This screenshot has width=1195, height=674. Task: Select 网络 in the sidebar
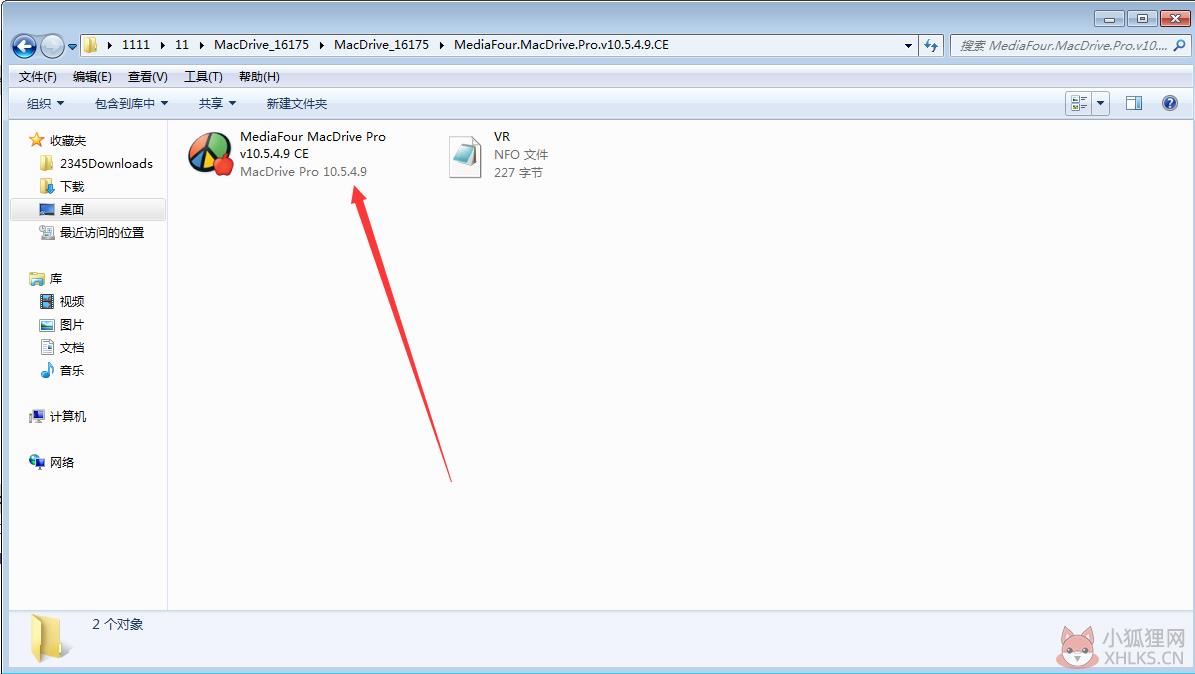(62, 462)
